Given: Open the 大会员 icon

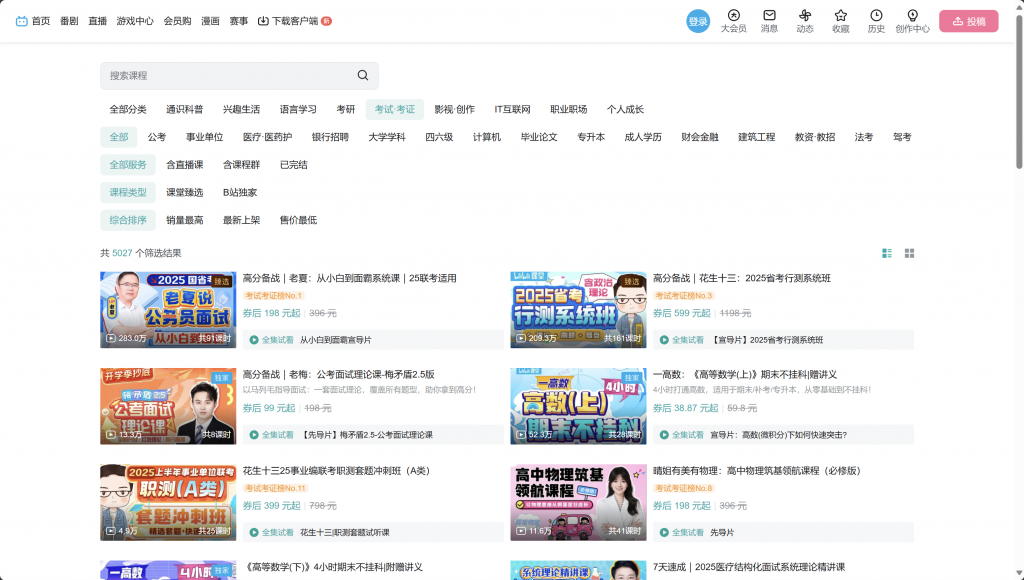Looking at the screenshot, I should click(x=733, y=15).
